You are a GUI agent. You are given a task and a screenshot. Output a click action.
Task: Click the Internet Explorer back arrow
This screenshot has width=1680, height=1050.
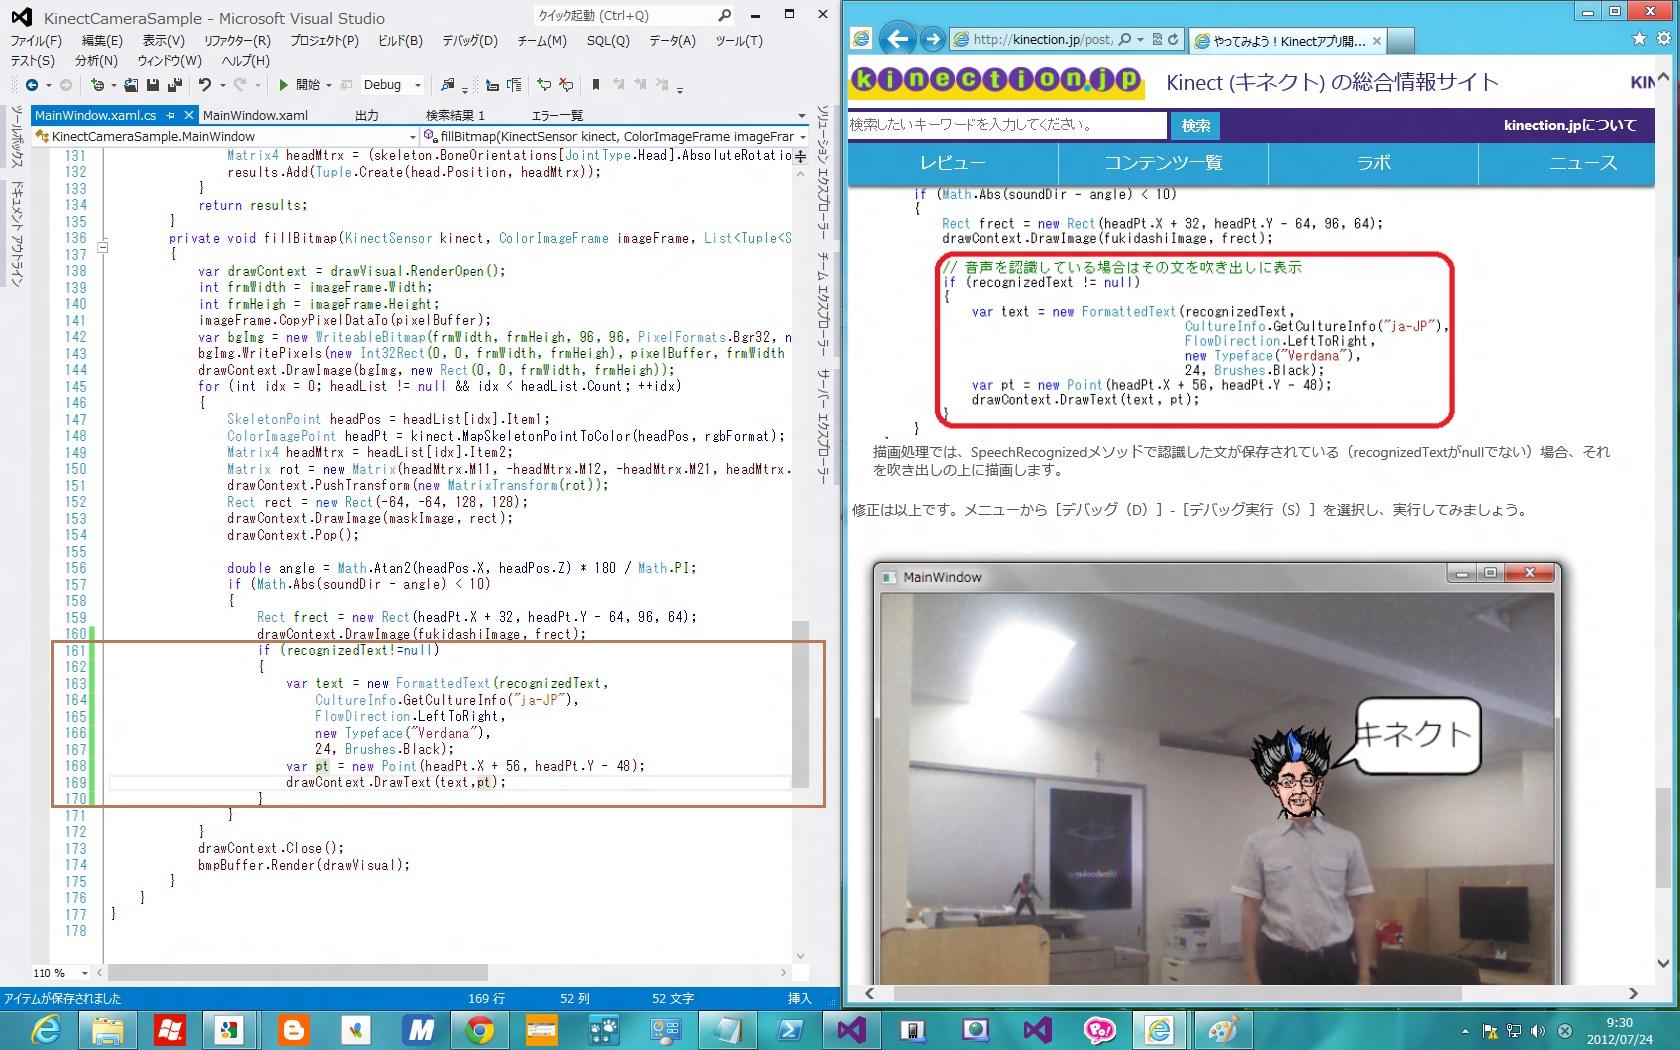(898, 39)
